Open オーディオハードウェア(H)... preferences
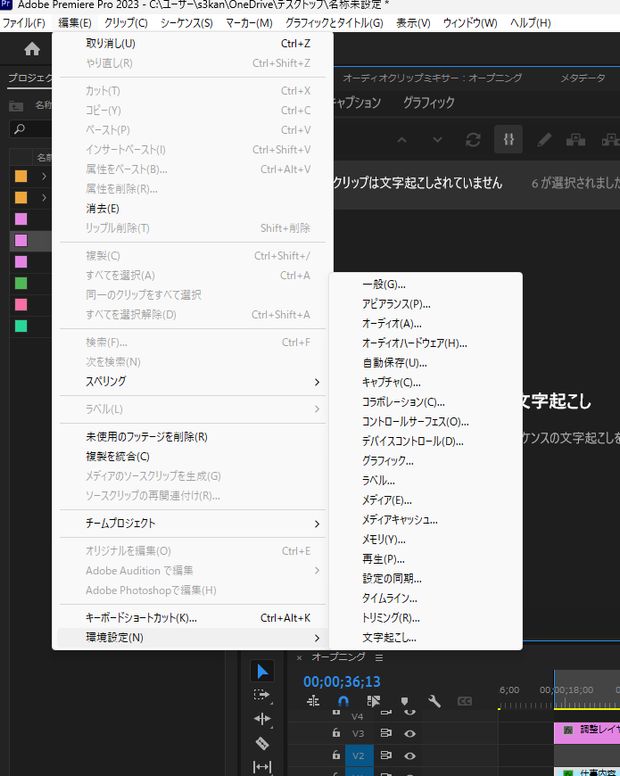 coord(426,343)
